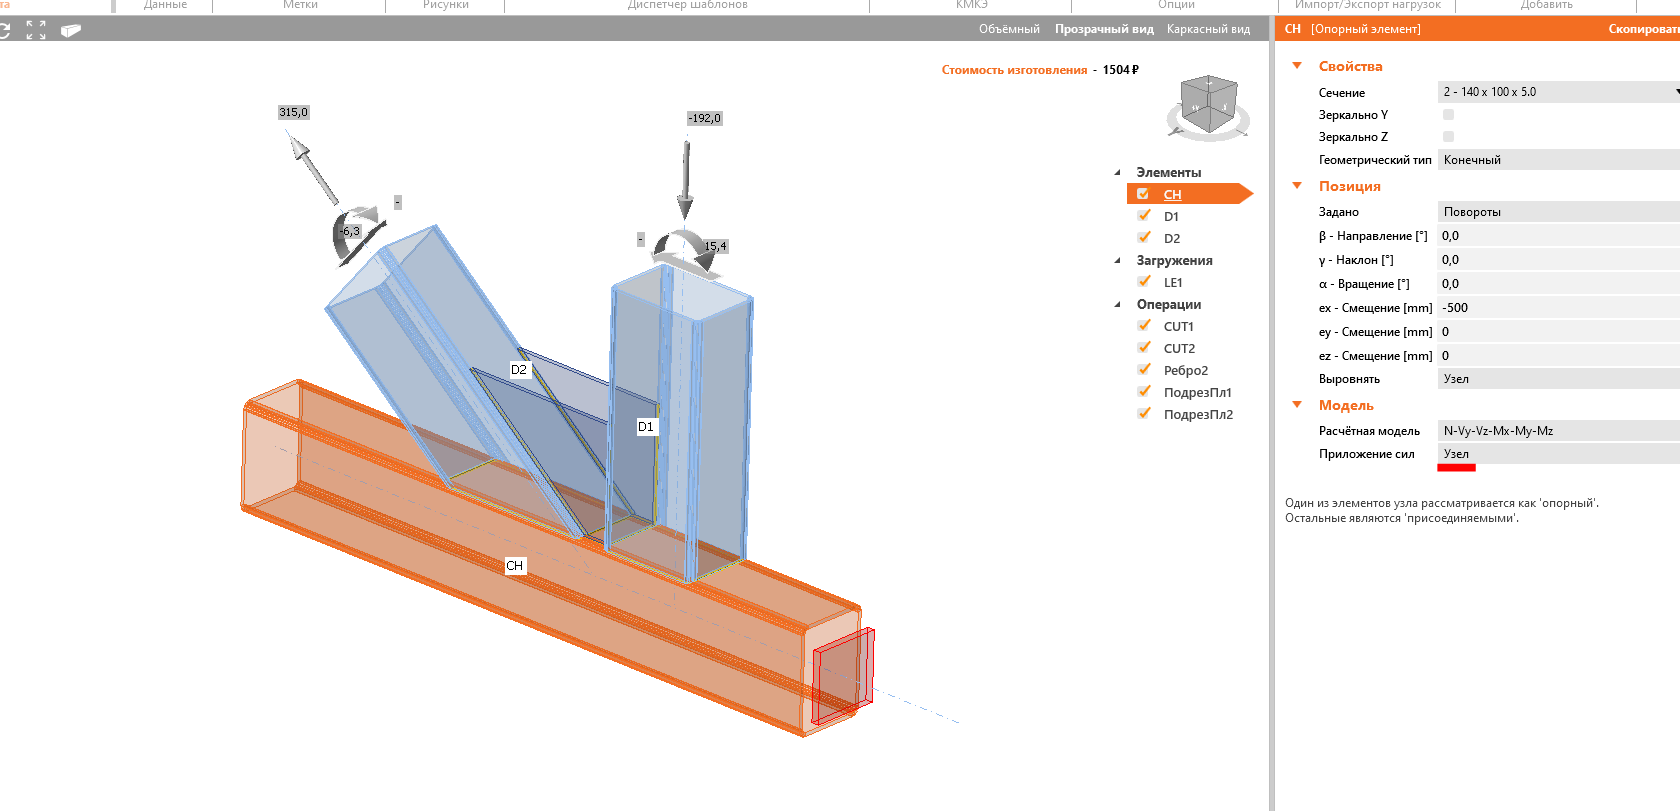This screenshot has width=1680, height=811.
Task: Switch to Каркасный вид mode
Action: coord(1208,29)
